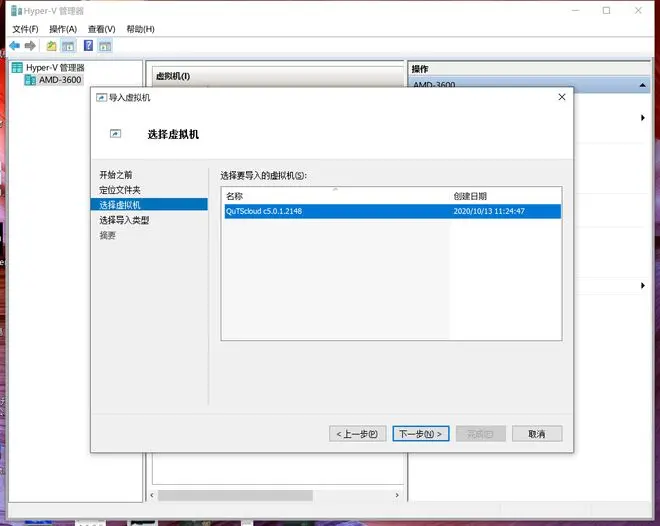This screenshot has height=526, width=660.
Task: Click the 操作 pane header
Action: [420, 69]
